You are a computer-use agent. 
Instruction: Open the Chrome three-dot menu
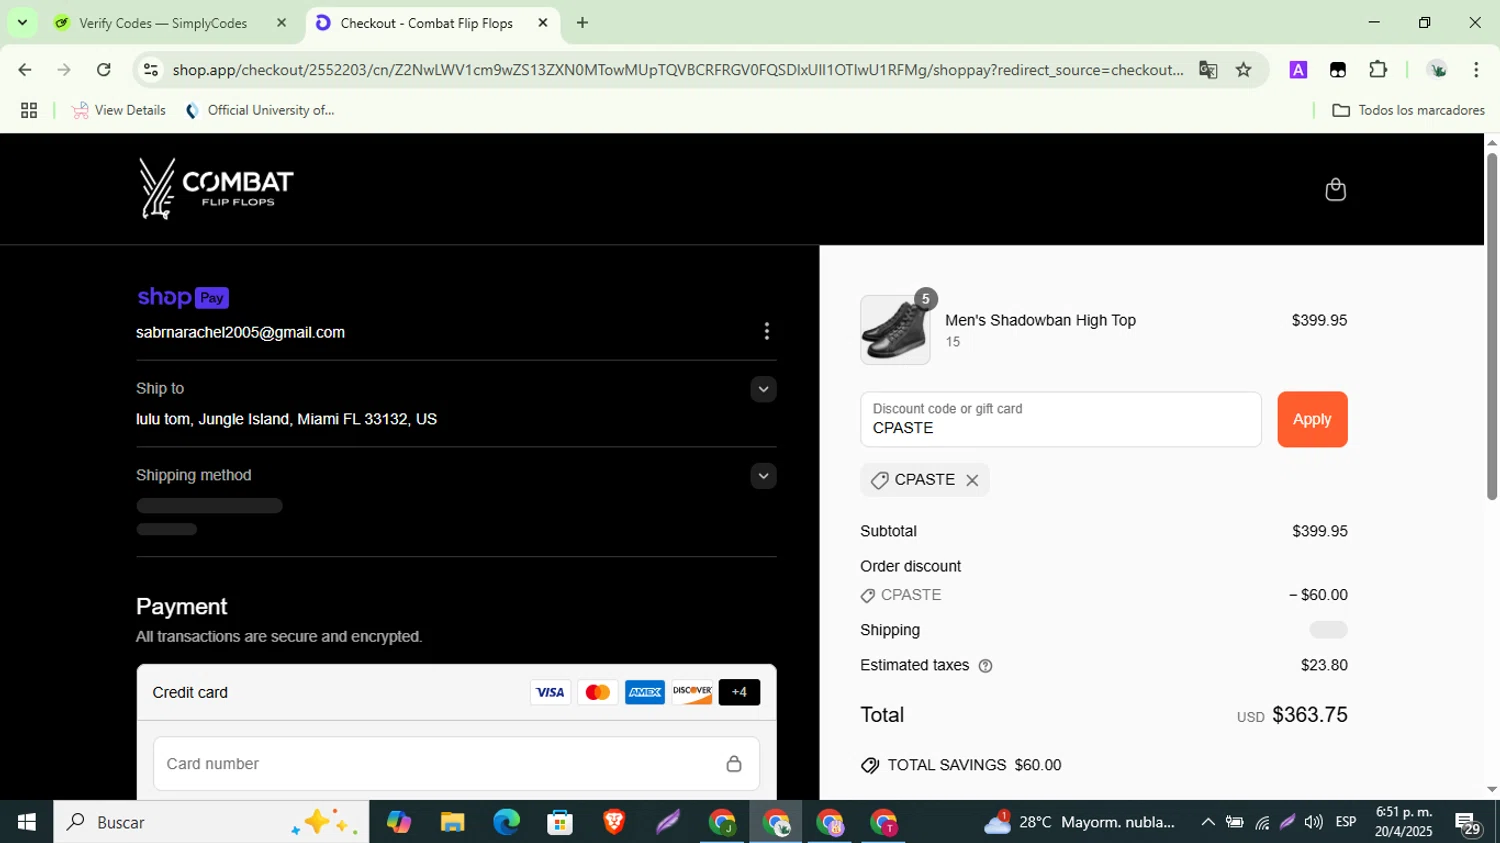(x=1476, y=70)
